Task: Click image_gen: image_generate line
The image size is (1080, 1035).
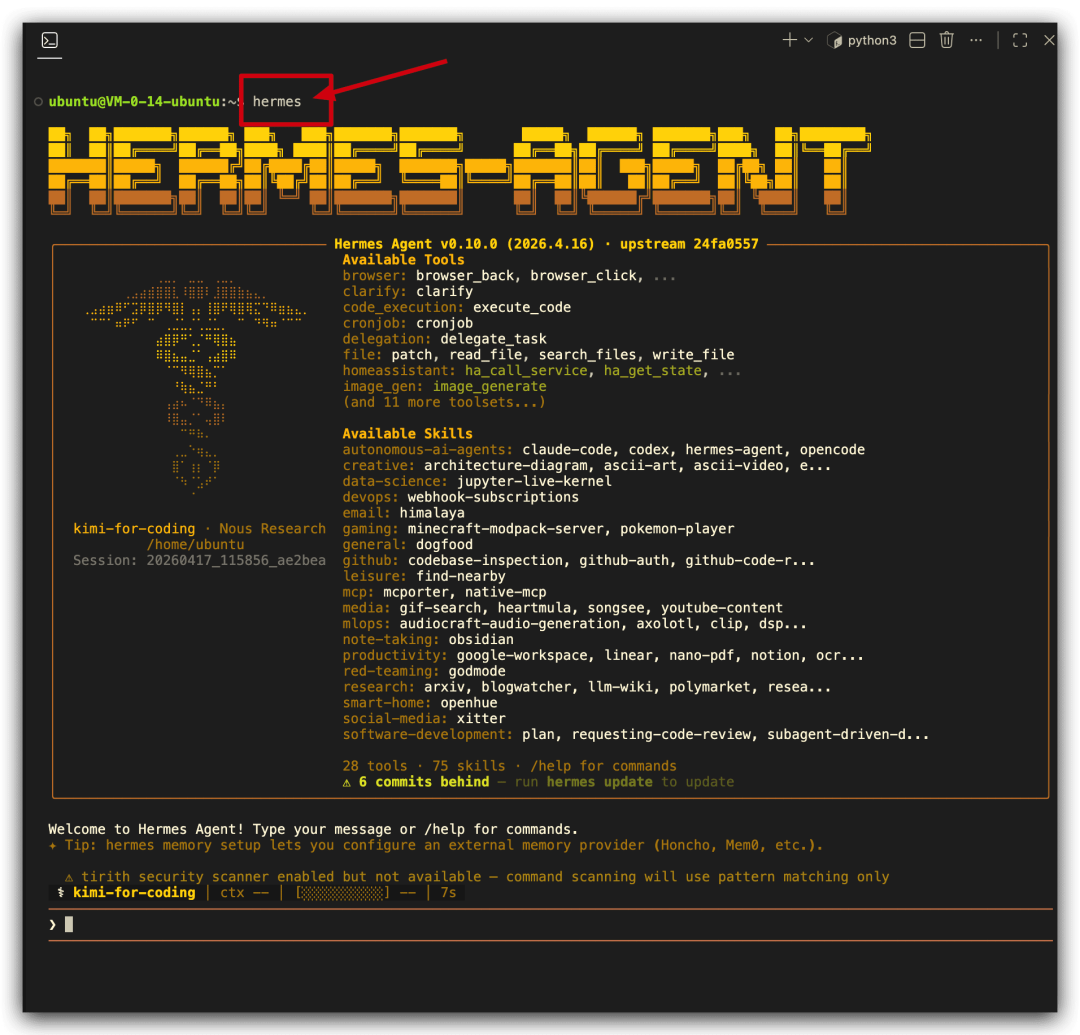Action: tap(444, 386)
